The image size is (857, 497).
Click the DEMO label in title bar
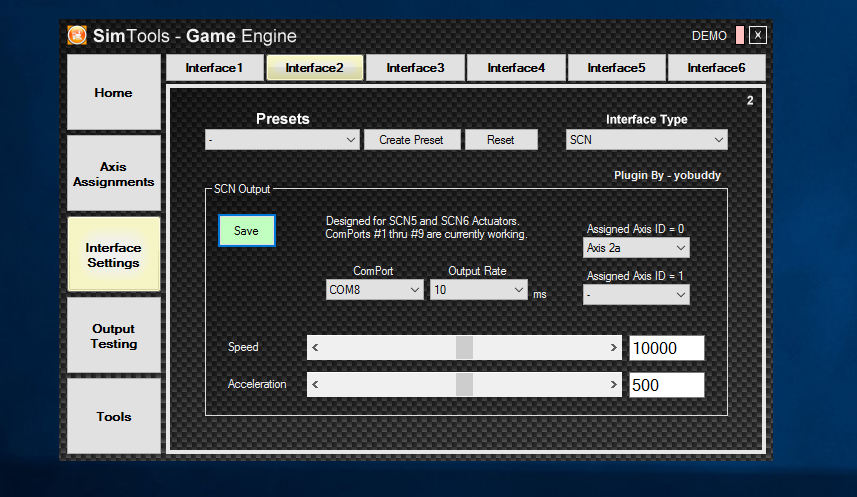(709, 36)
